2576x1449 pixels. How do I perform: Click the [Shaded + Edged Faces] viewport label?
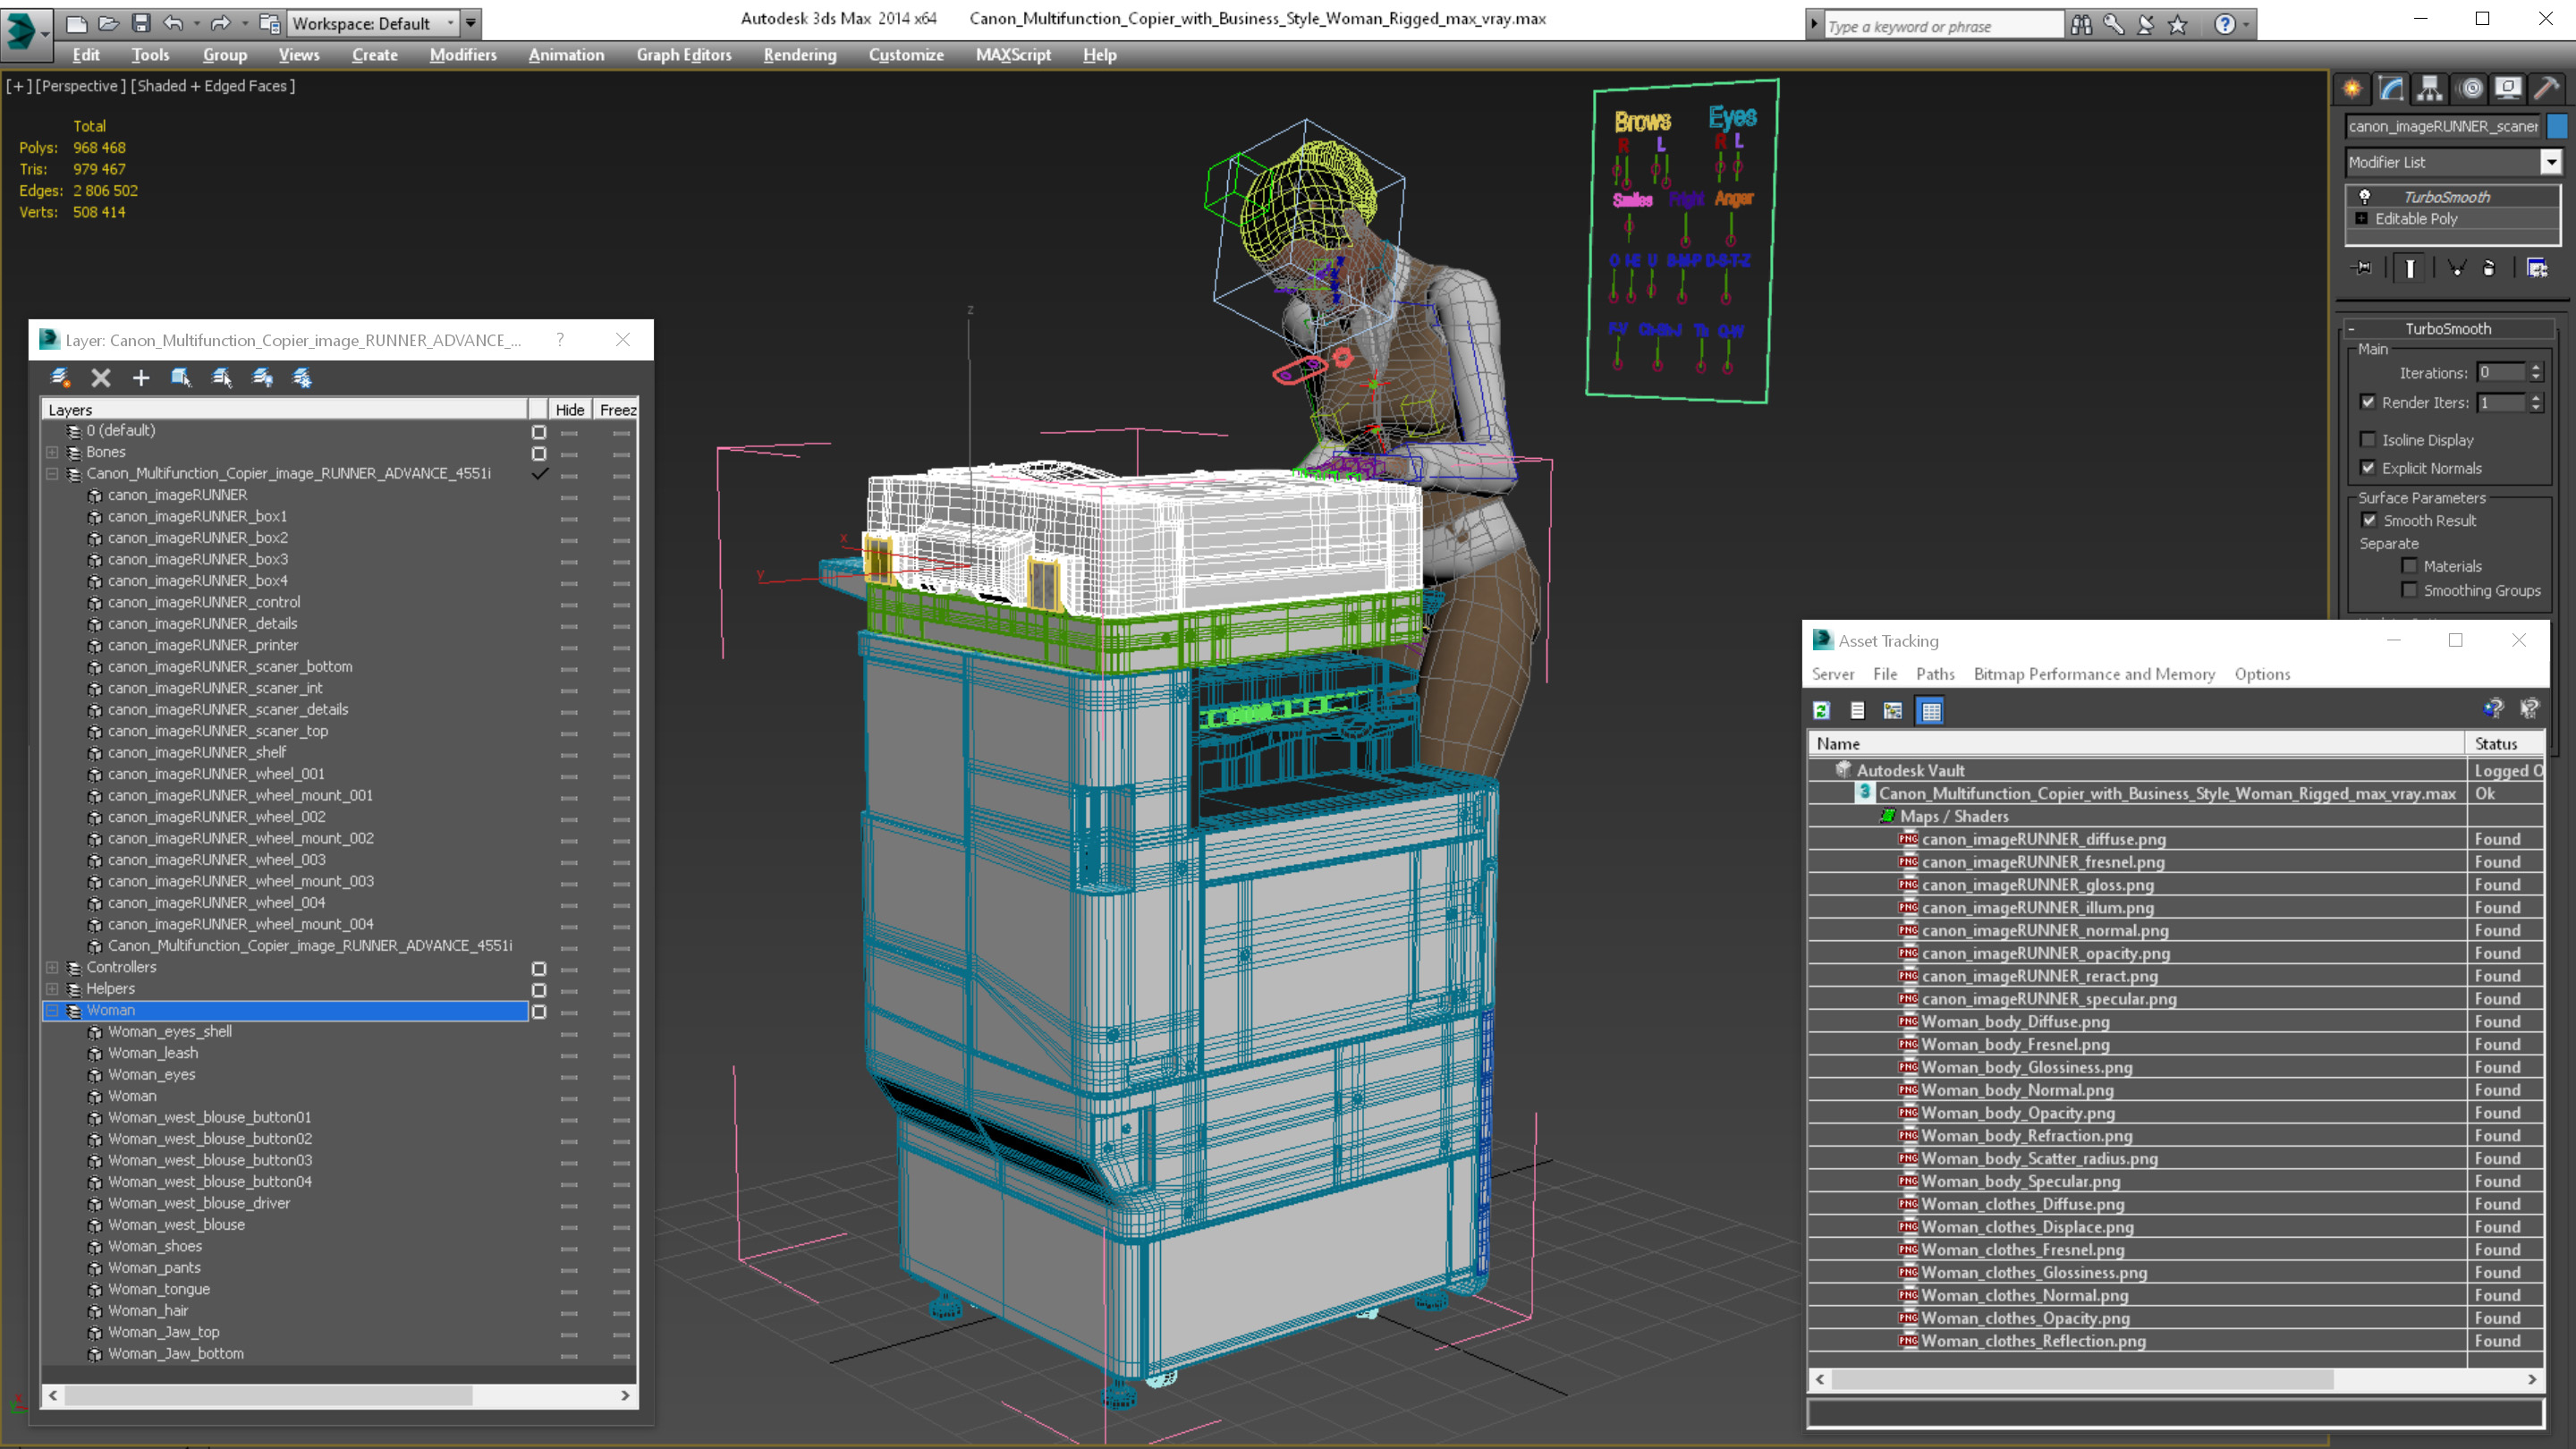coord(213,86)
